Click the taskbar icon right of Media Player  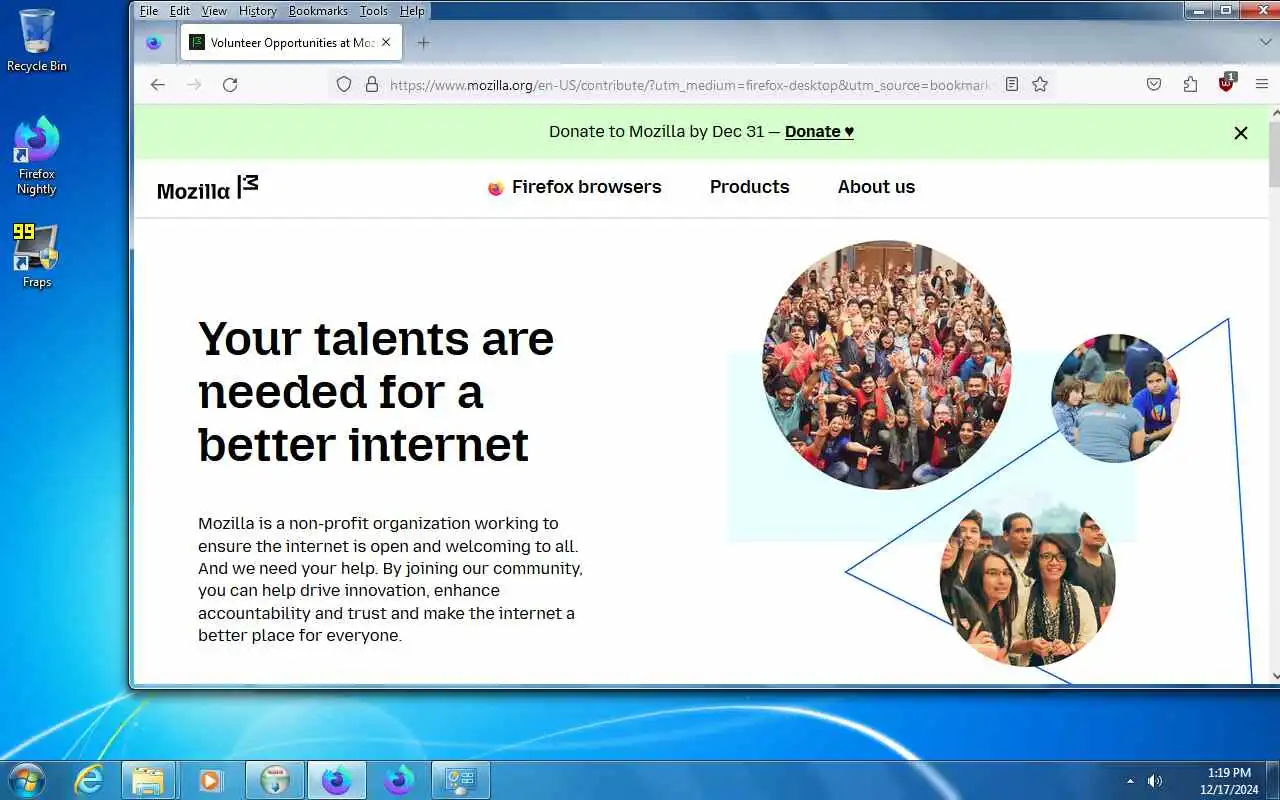click(x=274, y=780)
